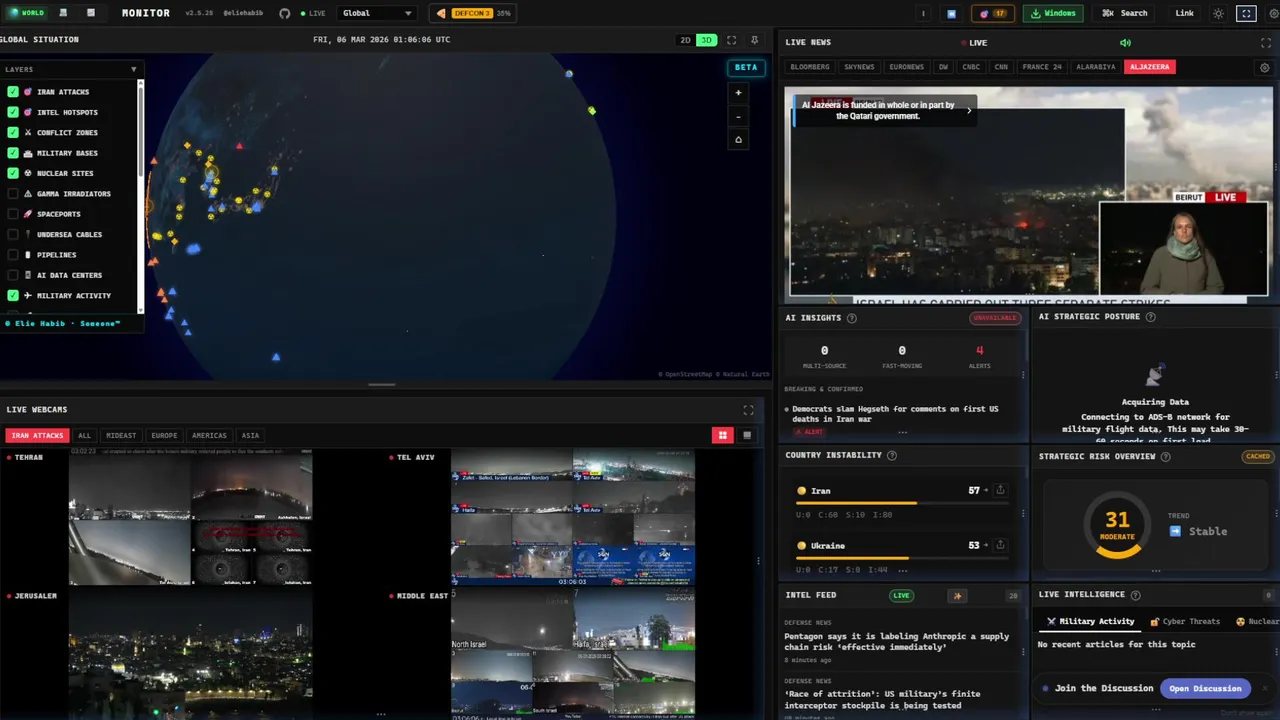The height and width of the screenshot is (720, 1280).
Task: Uncheck the Intel Hotspots layer
Action: tap(13, 112)
